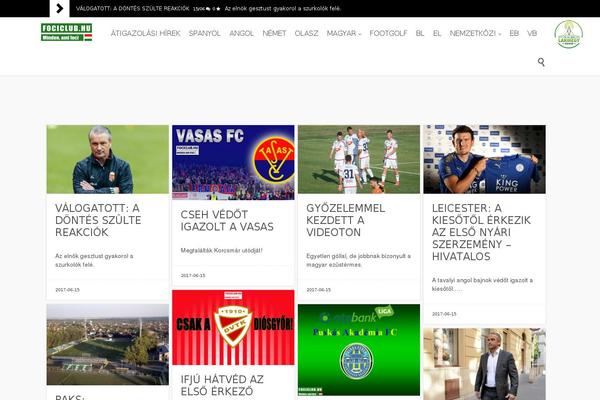Open headline Ifjú hátvéd az első érkező

coord(222,385)
